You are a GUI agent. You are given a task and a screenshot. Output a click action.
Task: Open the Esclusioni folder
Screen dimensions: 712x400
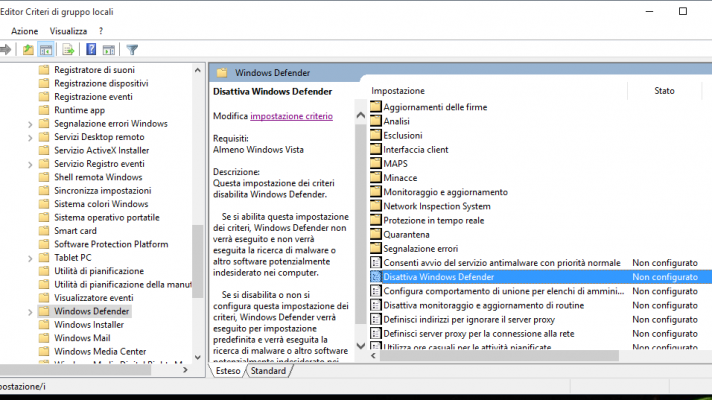(x=396, y=135)
